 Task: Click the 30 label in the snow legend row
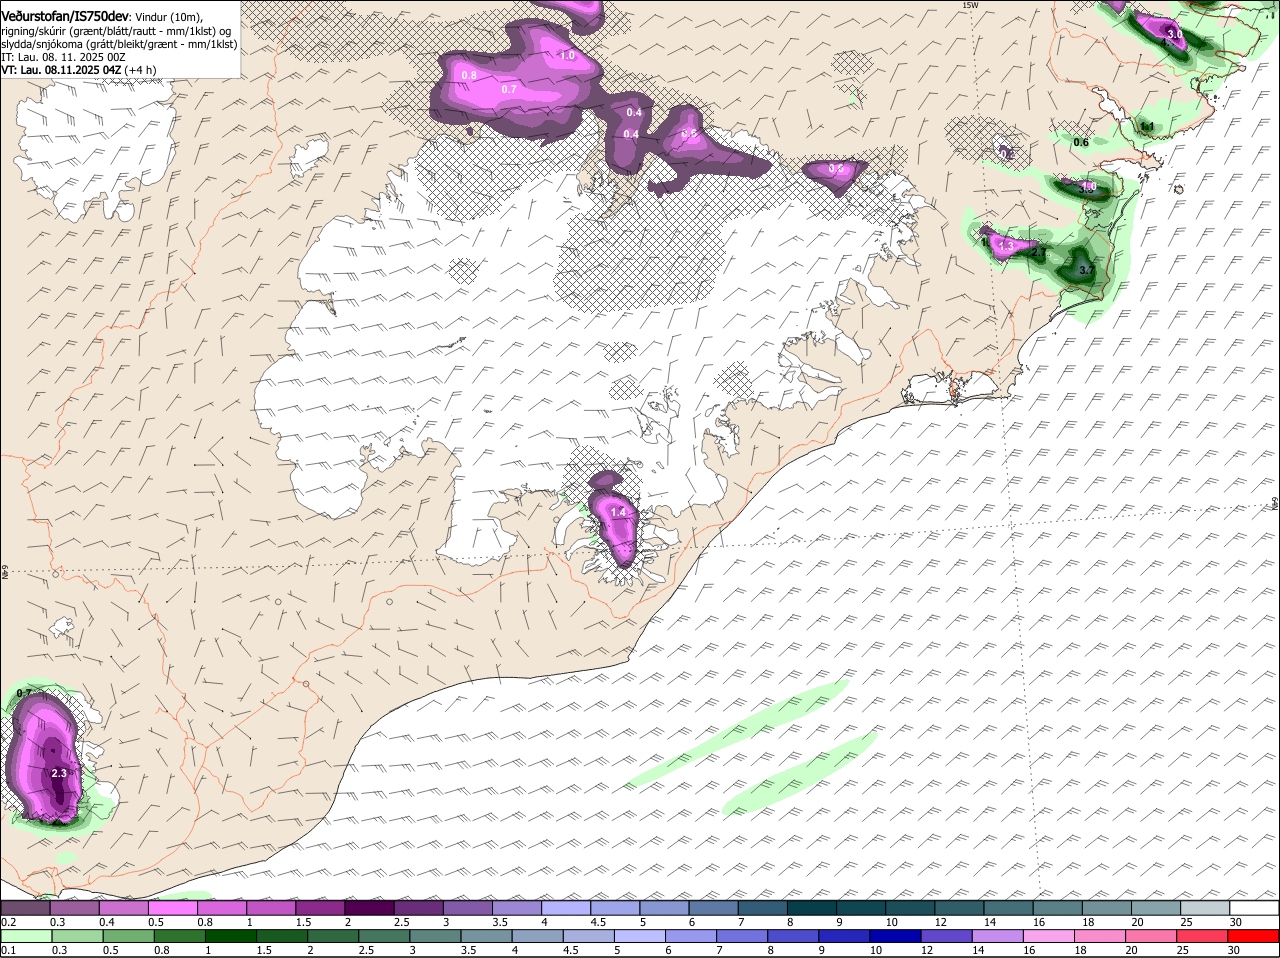coord(1235,922)
